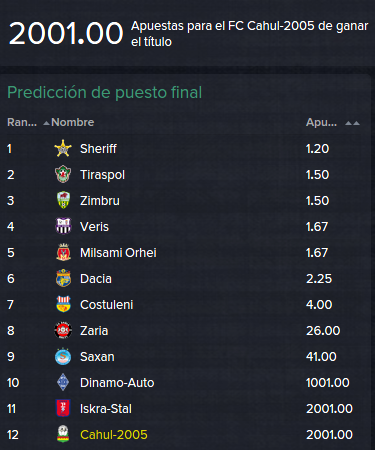Screen dimensions: 375x450
Task: Click the Iskra-Stal red shield icon
Action: 63,408
